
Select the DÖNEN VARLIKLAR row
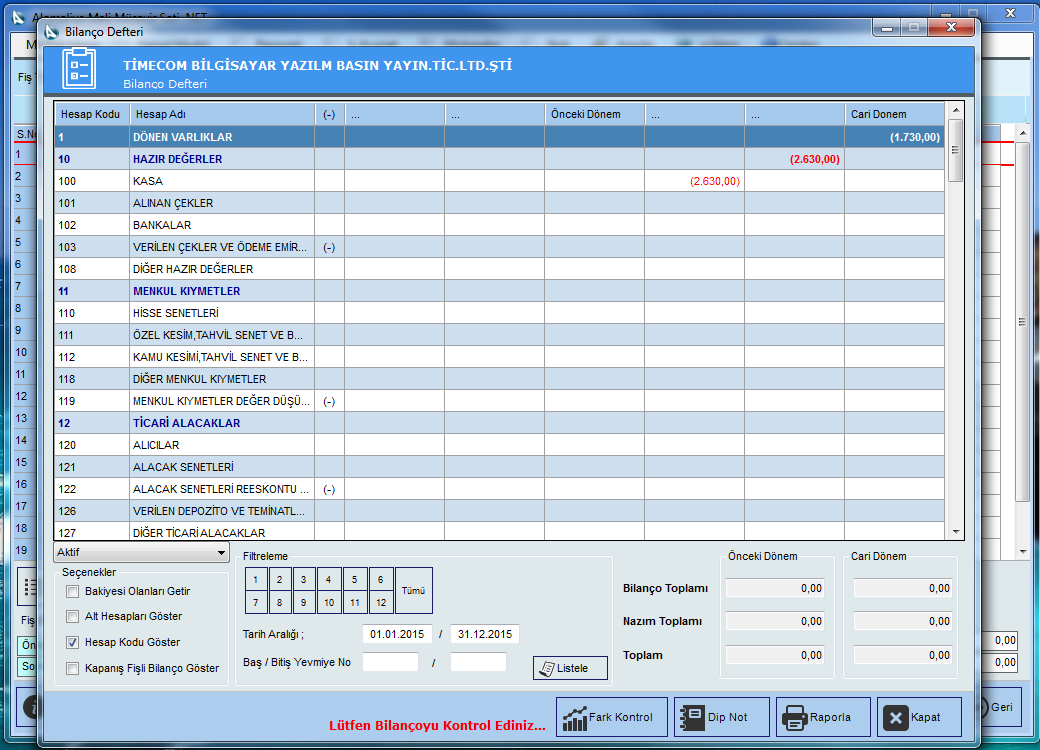[x=499, y=137]
